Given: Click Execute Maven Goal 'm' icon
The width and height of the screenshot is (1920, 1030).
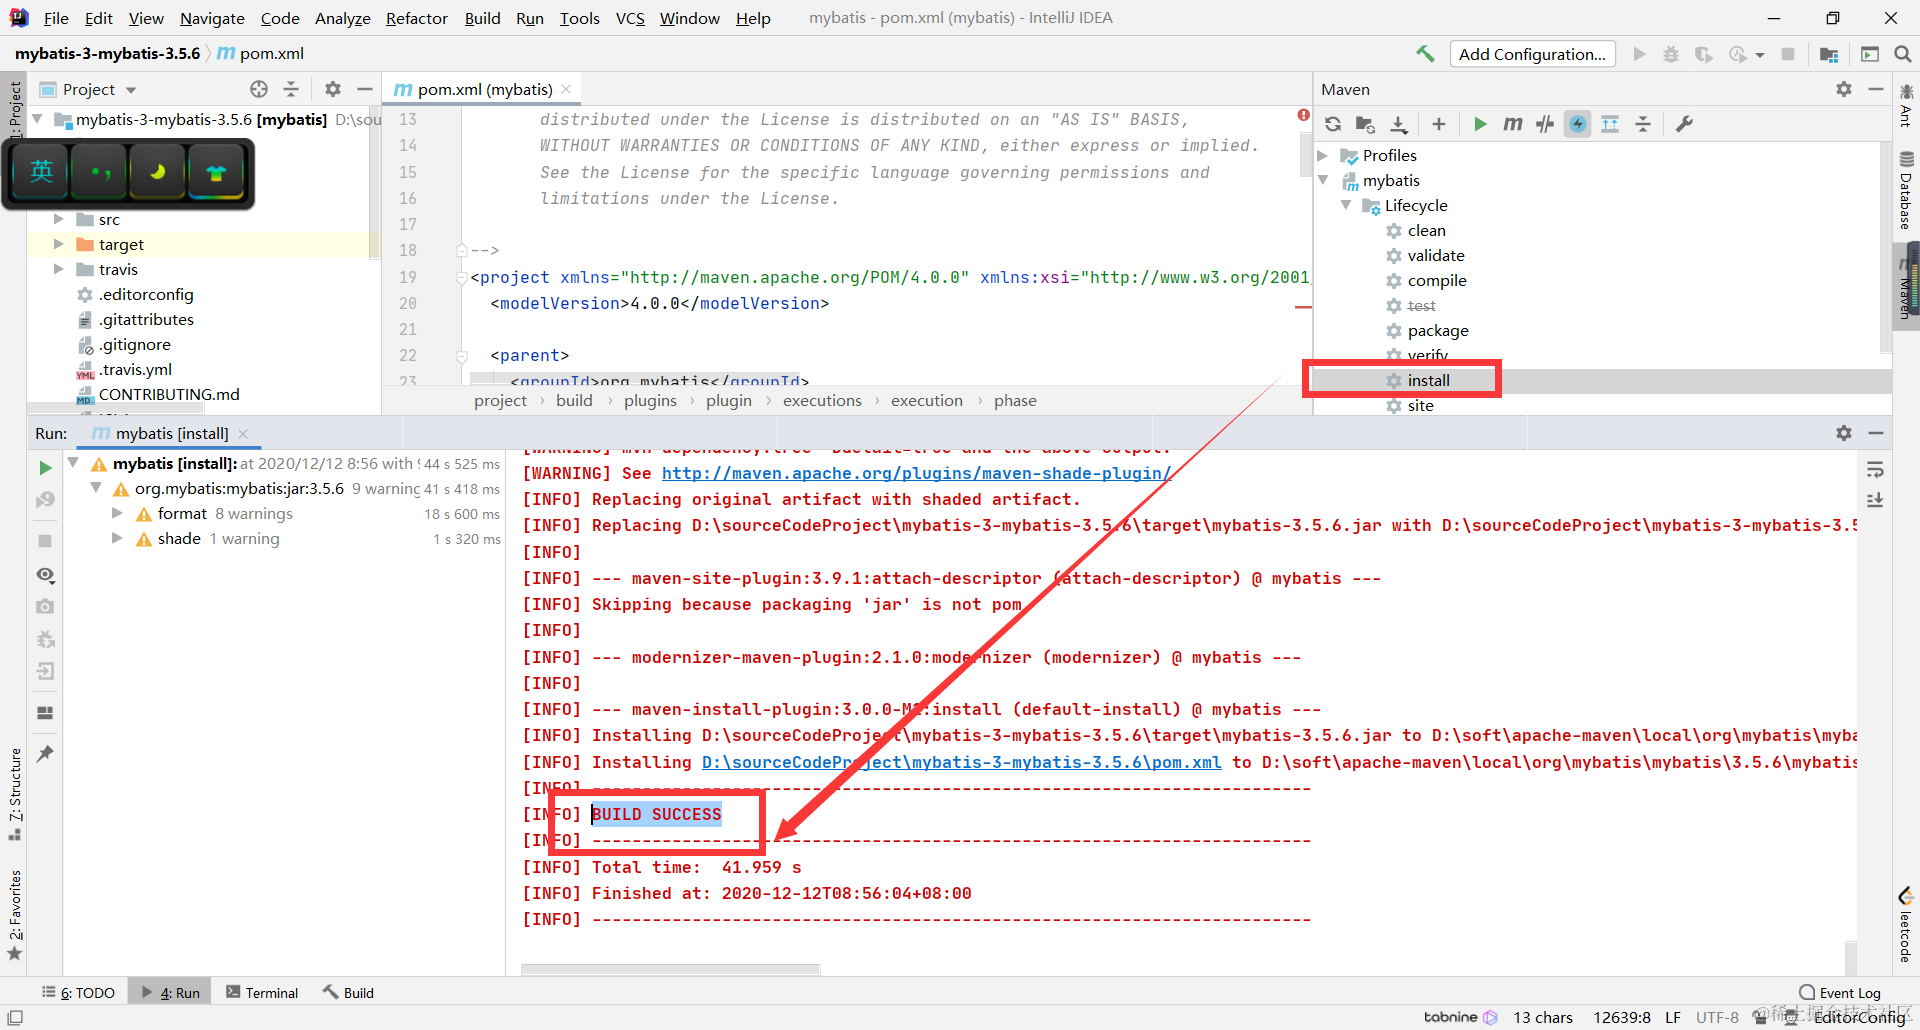Looking at the screenshot, I should [1513, 124].
